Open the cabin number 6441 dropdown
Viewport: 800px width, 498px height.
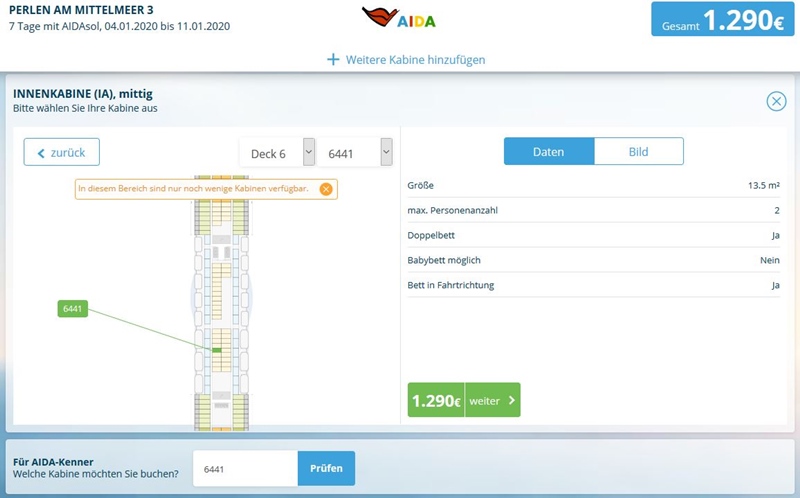click(x=354, y=153)
